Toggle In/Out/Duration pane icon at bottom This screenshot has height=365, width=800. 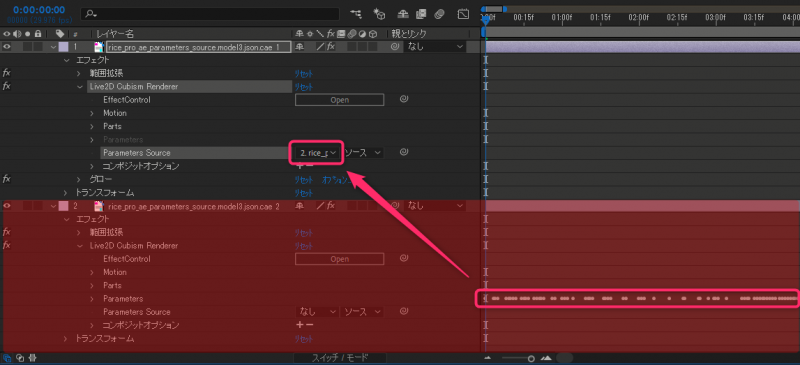click(32, 358)
